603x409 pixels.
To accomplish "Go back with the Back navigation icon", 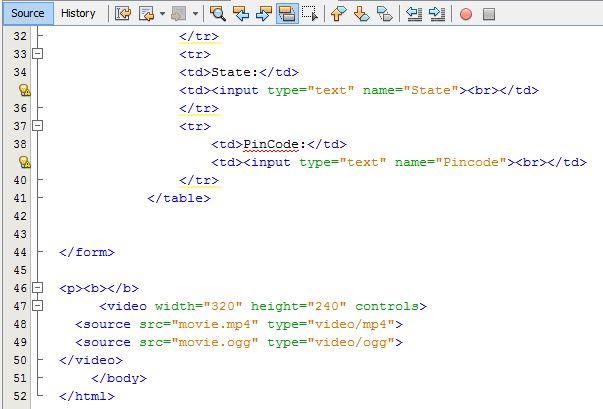I will coord(147,14).
